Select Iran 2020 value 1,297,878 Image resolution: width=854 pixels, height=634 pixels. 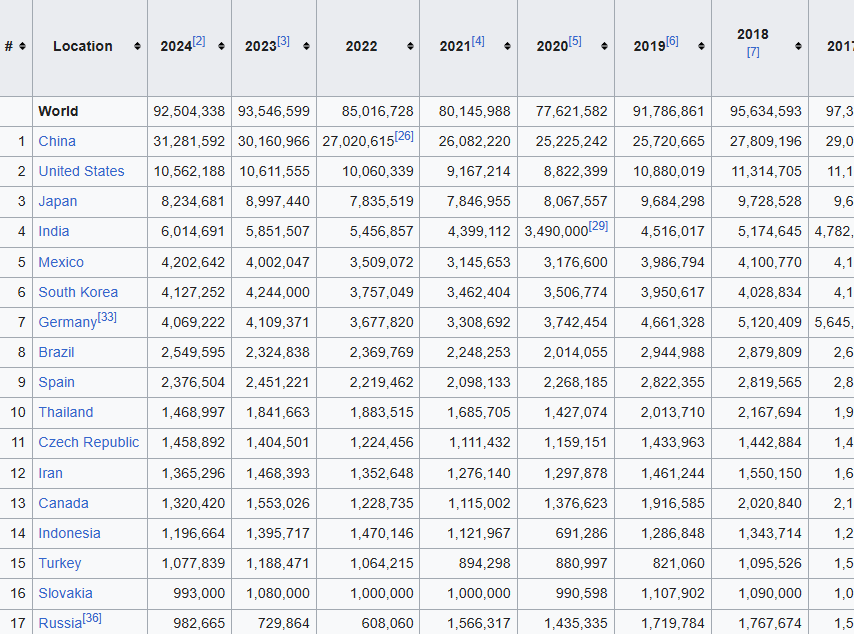pyautogui.click(x=576, y=473)
